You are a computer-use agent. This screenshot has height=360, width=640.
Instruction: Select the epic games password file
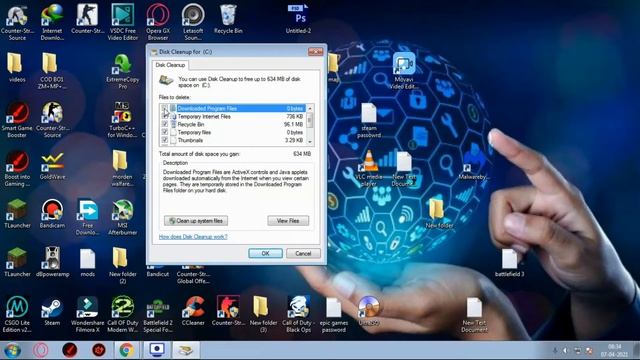pos(333,314)
